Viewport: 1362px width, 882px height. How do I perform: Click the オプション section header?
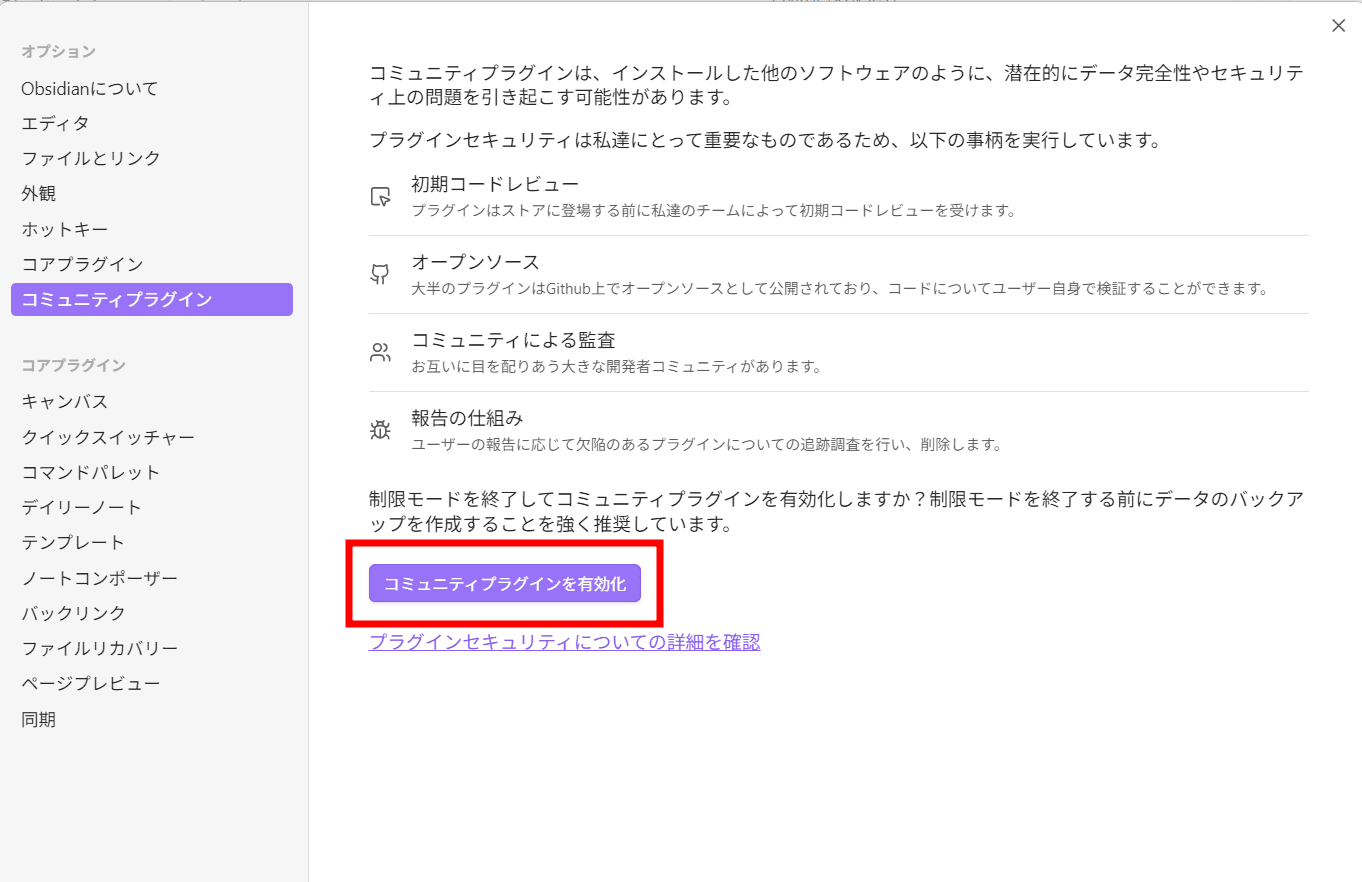(58, 51)
